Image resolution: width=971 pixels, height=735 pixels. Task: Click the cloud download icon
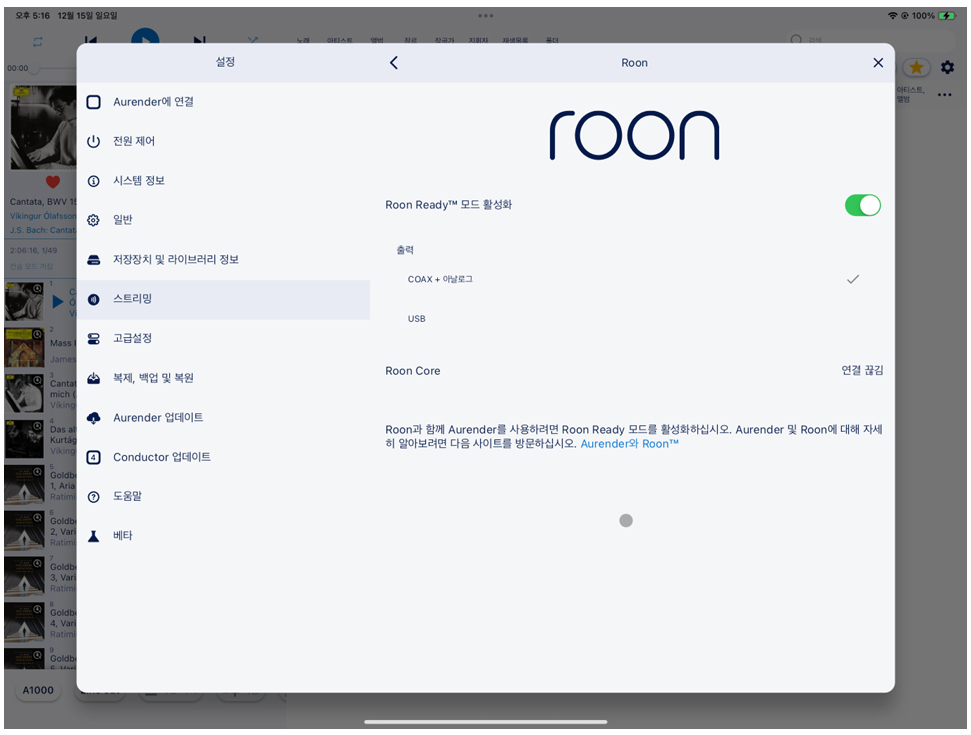tap(94, 418)
